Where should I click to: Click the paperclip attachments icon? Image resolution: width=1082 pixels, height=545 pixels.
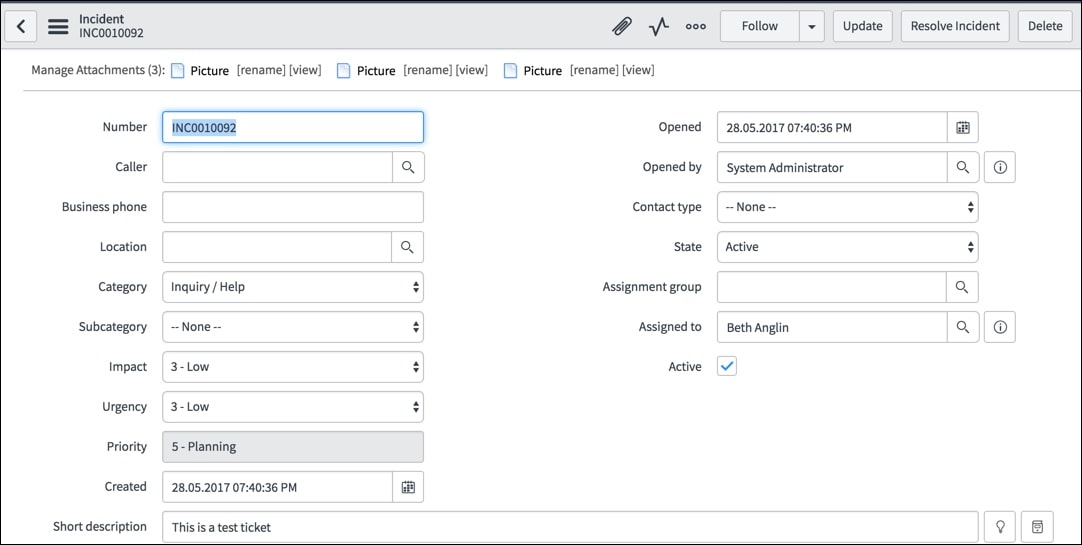pyautogui.click(x=622, y=26)
